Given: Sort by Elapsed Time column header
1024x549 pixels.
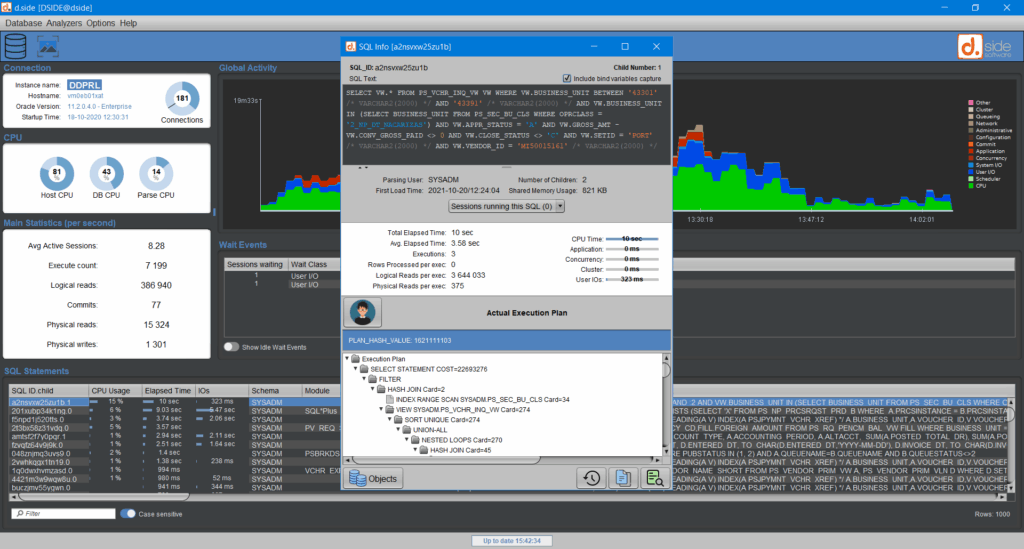Looking at the screenshot, I should (x=168, y=390).
